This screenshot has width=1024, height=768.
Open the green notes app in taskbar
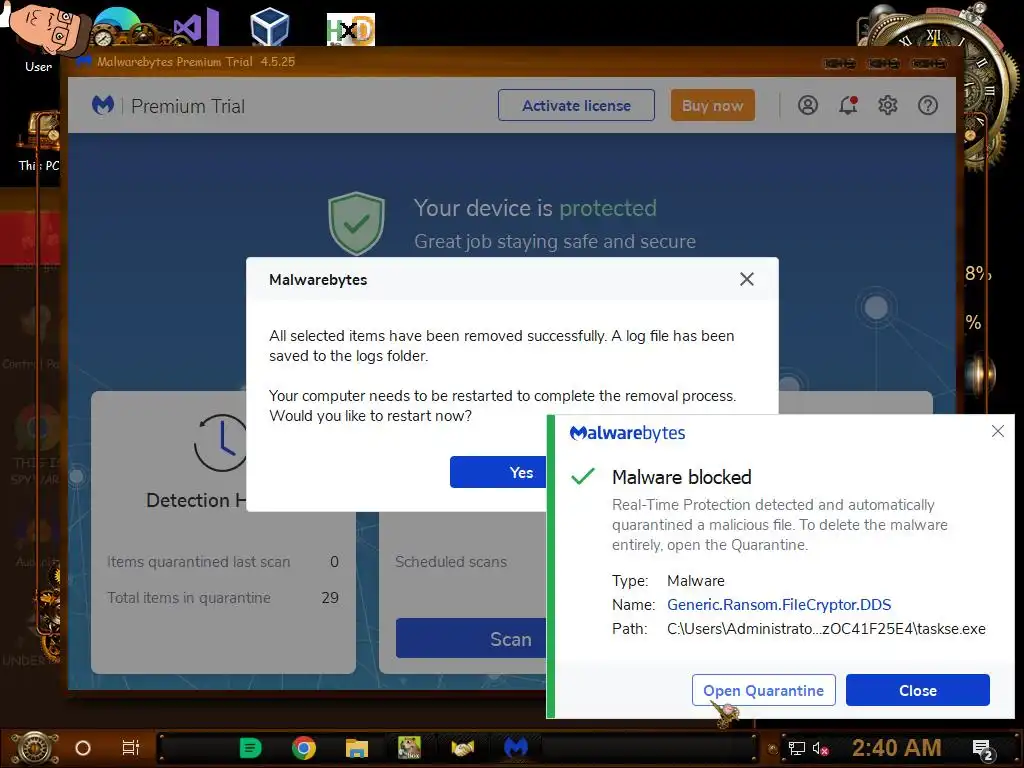pyautogui.click(x=250, y=748)
